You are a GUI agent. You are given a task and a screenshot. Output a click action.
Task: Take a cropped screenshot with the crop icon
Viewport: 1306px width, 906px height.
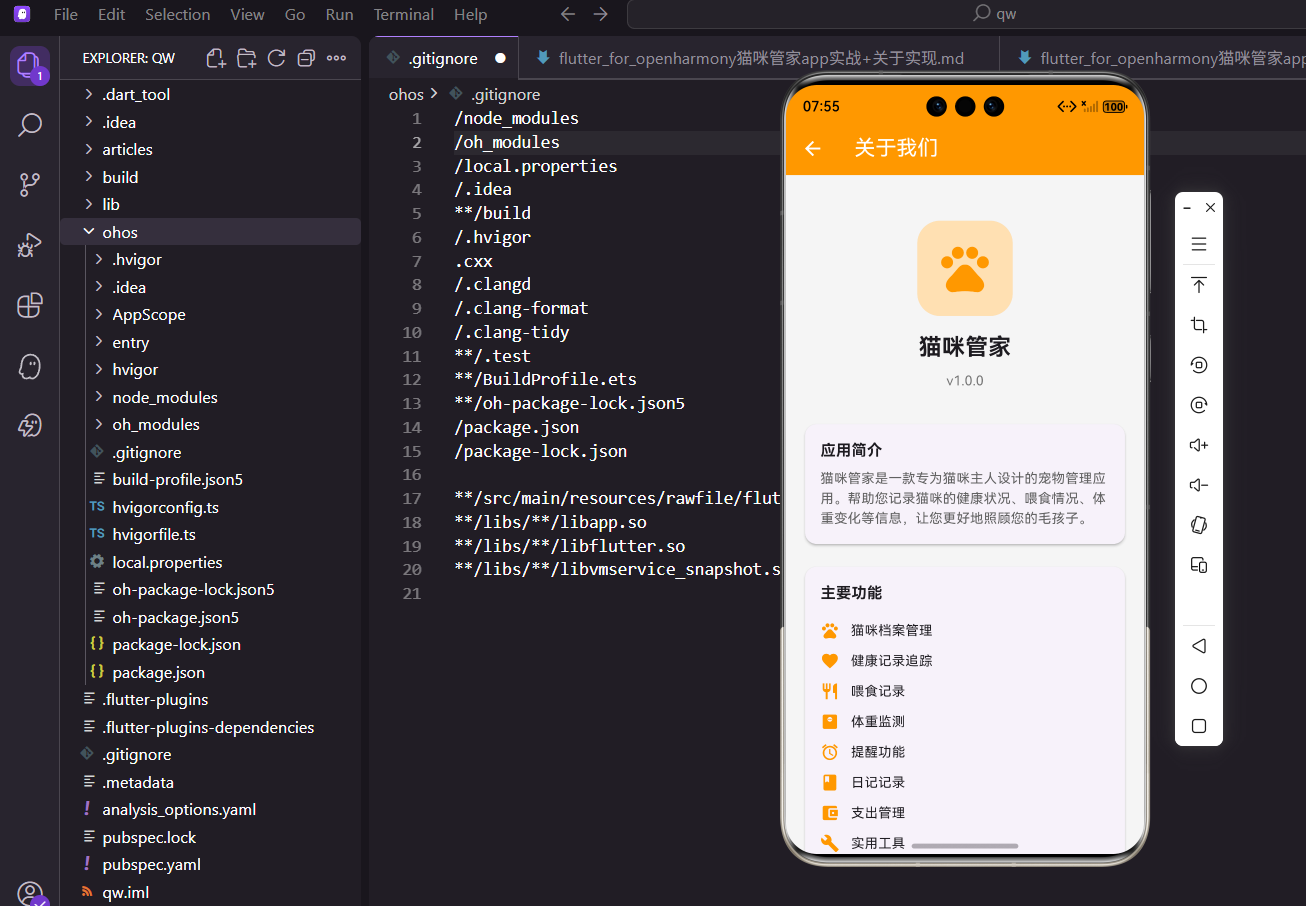click(x=1199, y=324)
